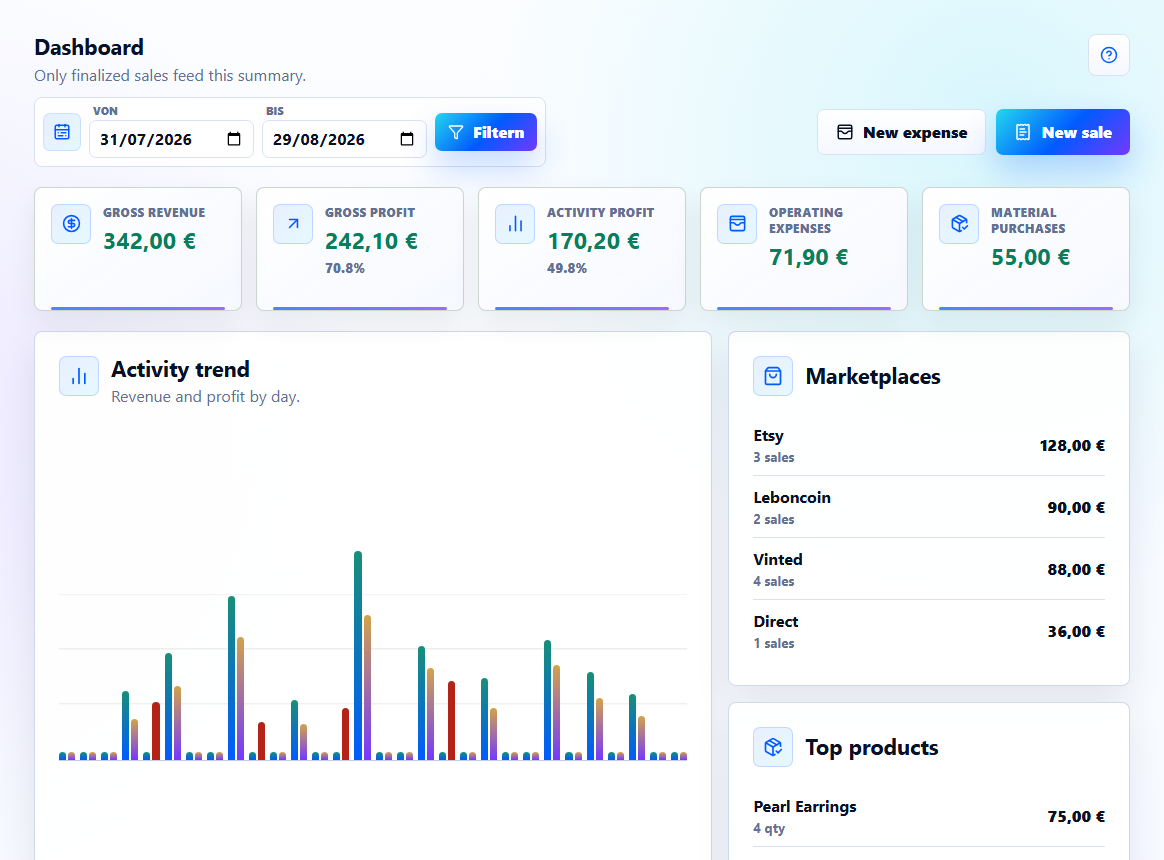Image resolution: width=1164 pixels, height=860 pixels.
Task: Click the BIS date field 29/08/2026
Action: pyautogui.click(x=344, y=139)
